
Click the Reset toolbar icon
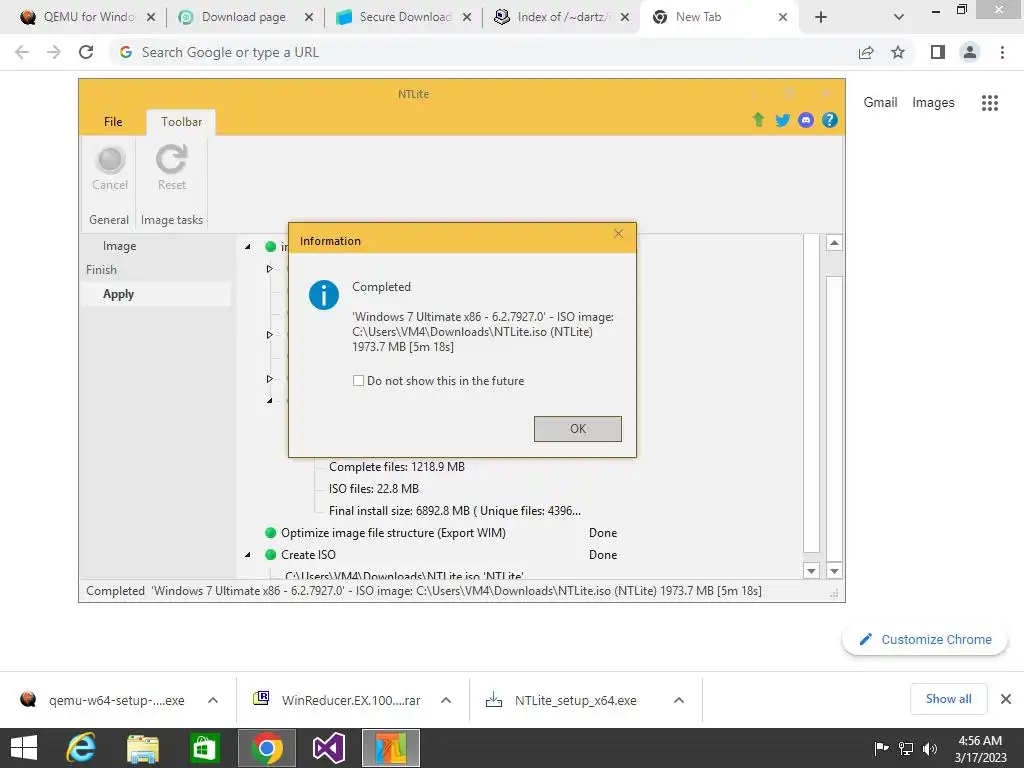172,168
